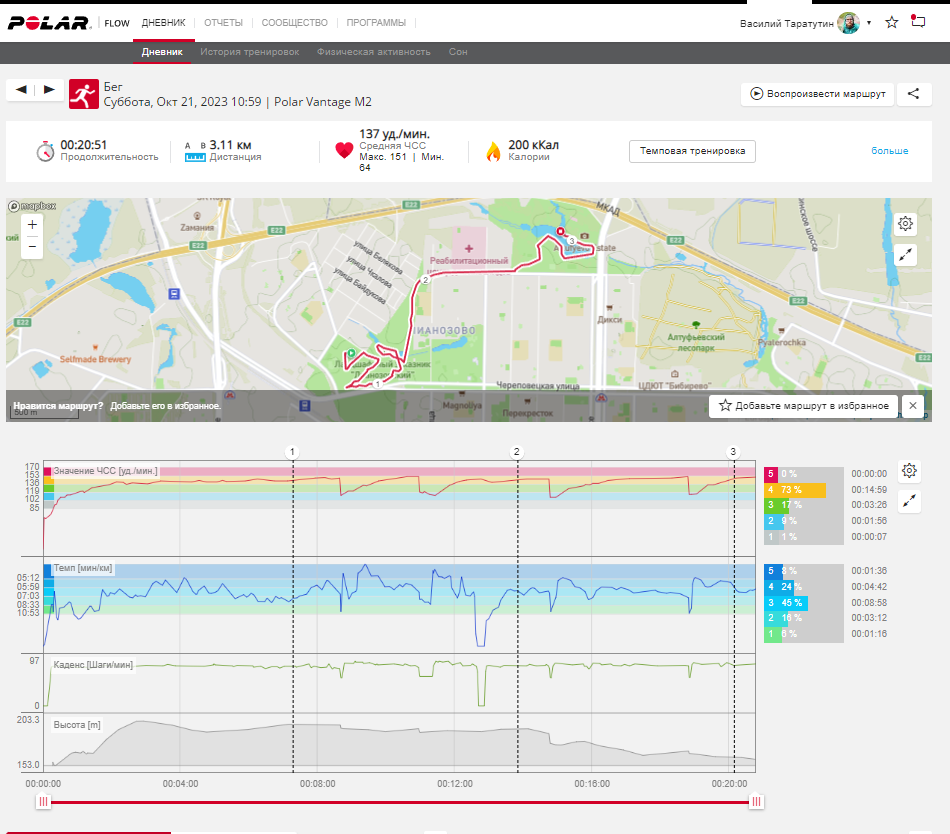Click Воспроизвести маршрут button
The image size is (950, 834).
click(x=818, y=94)
